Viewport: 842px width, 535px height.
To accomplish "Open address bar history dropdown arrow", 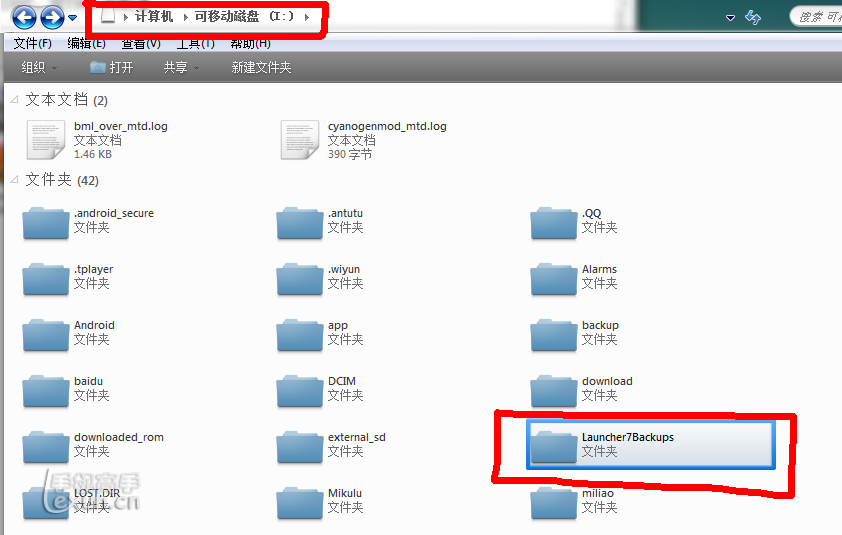I will pos(730,18).
